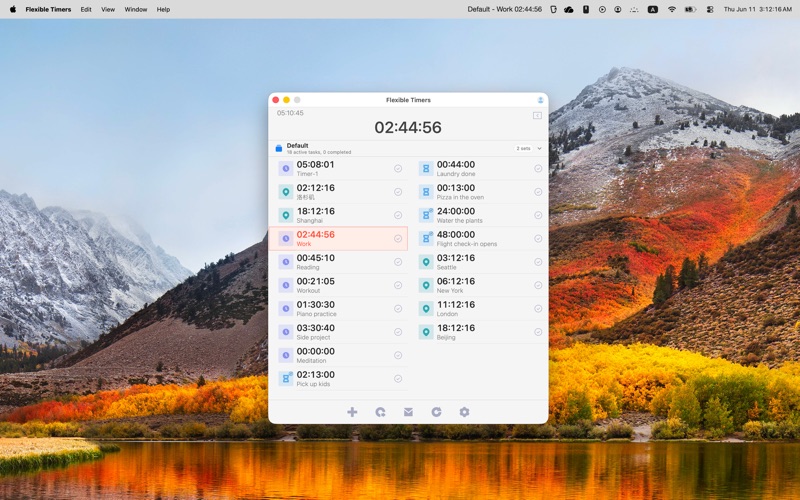Select the 18:12:16 Beijing time

pos(456,328)
